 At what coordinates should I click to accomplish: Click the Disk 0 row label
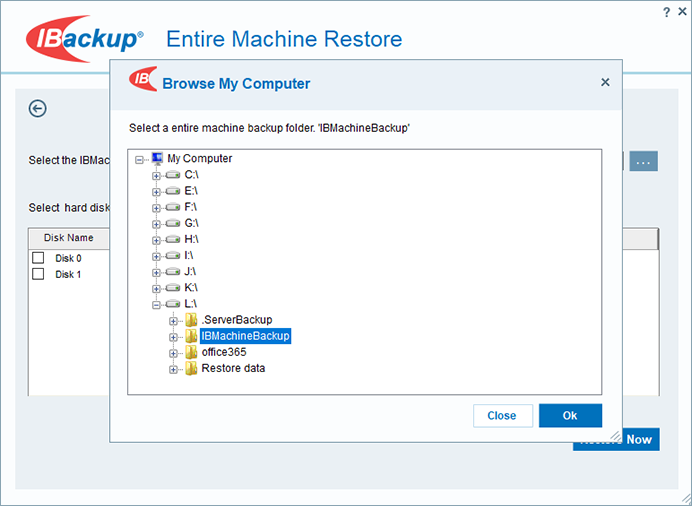[x=68, y=258]
